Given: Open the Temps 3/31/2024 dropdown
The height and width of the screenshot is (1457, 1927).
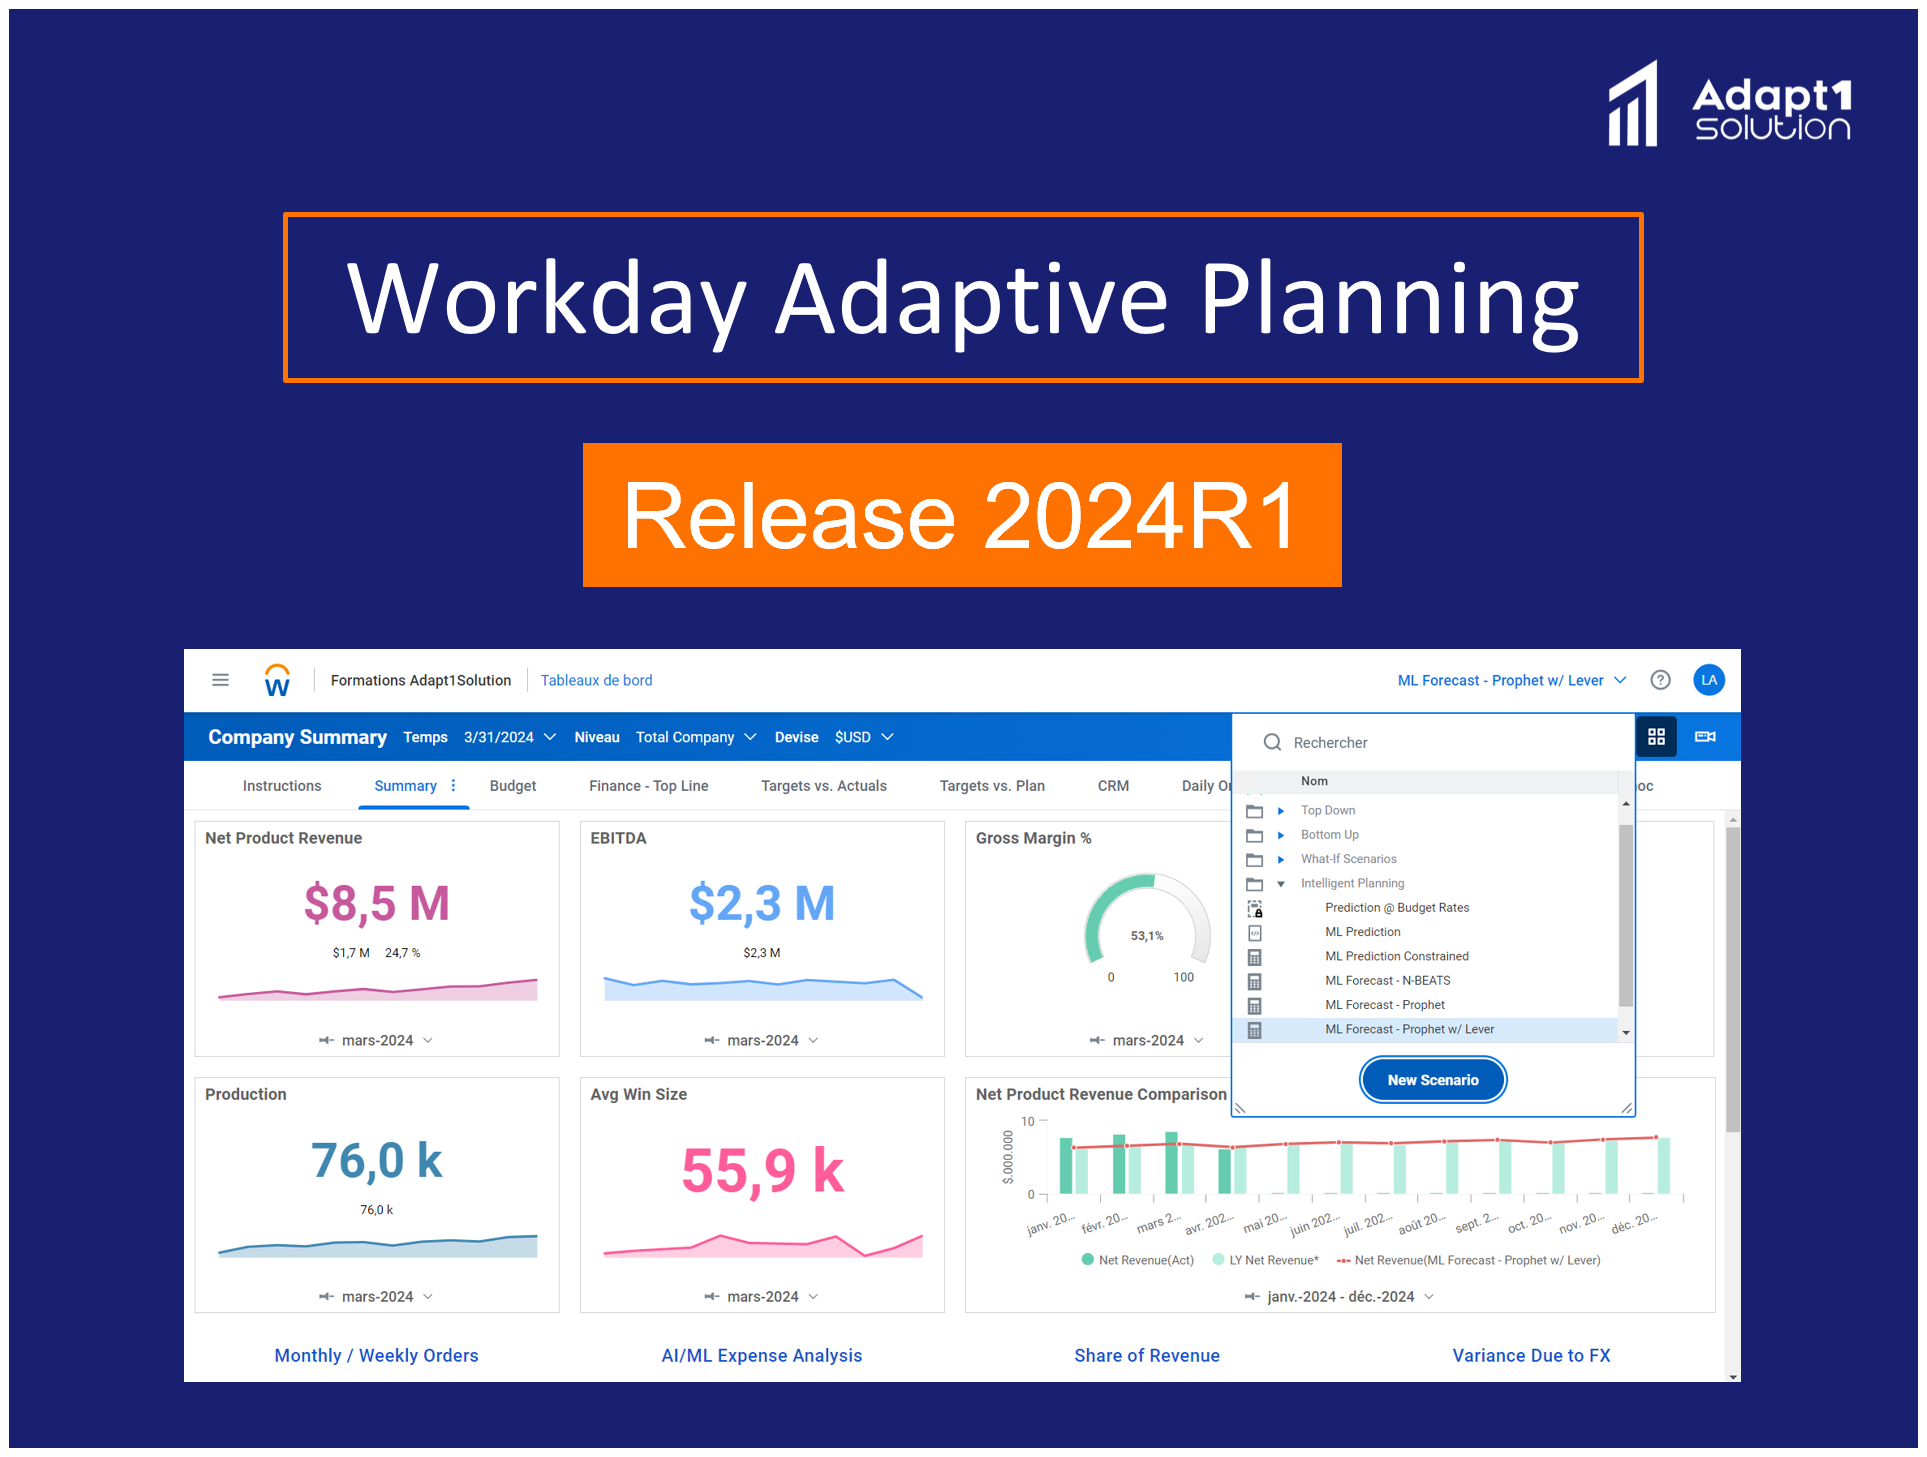Looking at the screenshot, I should coord(509,737).
